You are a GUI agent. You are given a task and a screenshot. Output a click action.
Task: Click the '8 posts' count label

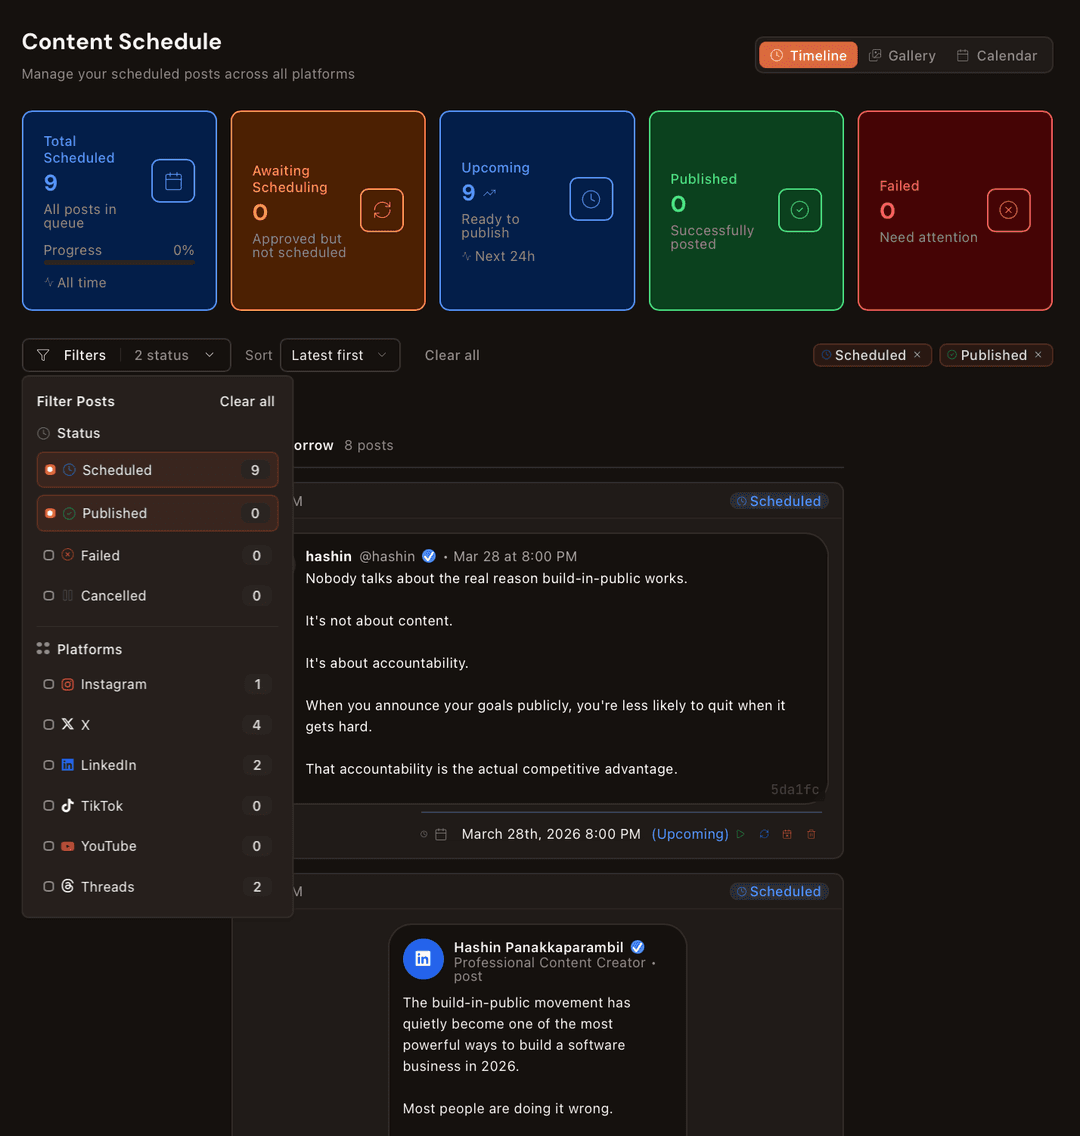pyautogui.click(x=369, y=445)
